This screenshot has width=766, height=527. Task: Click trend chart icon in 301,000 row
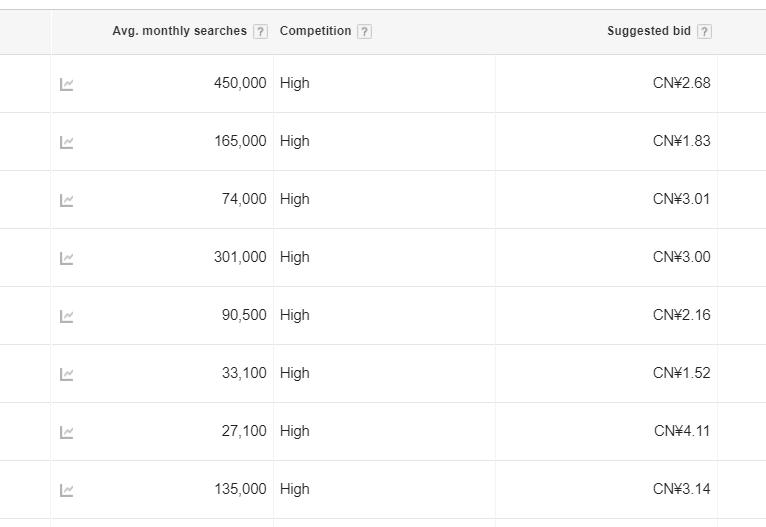[x=67, y=259]
